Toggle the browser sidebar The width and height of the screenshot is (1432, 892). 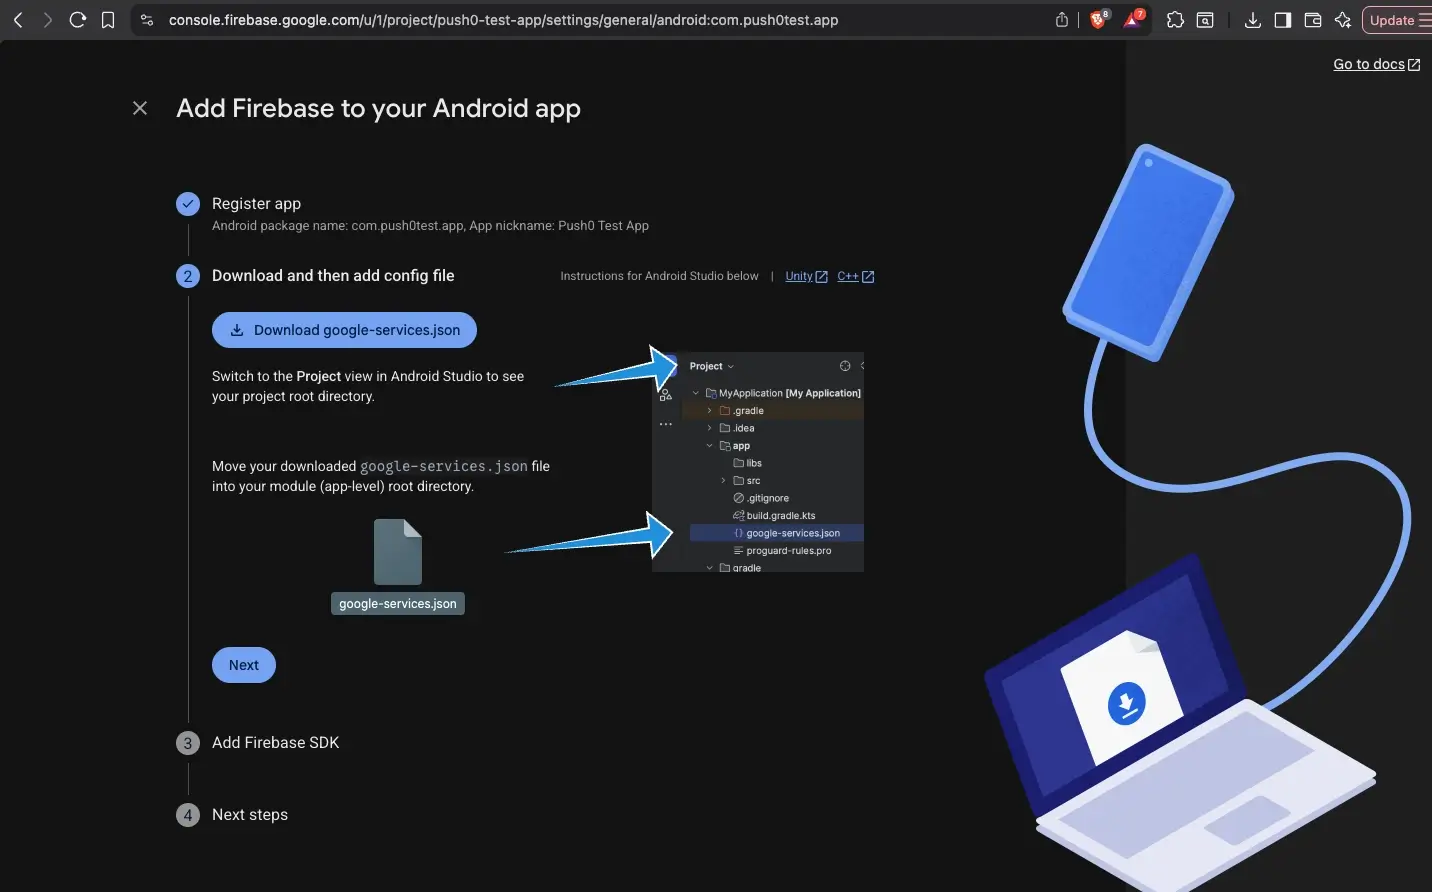coord(1282,19)
